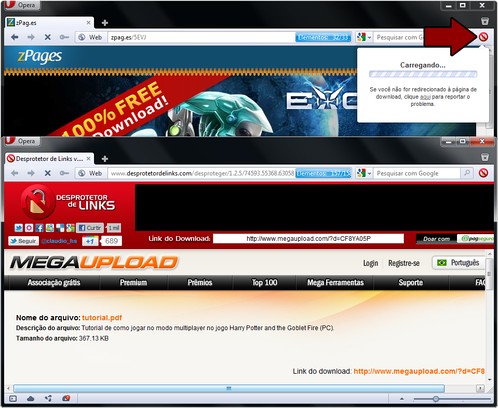Open the Megaupload Login link
Viewport: 498px width, 408px height.
[371, 263]
